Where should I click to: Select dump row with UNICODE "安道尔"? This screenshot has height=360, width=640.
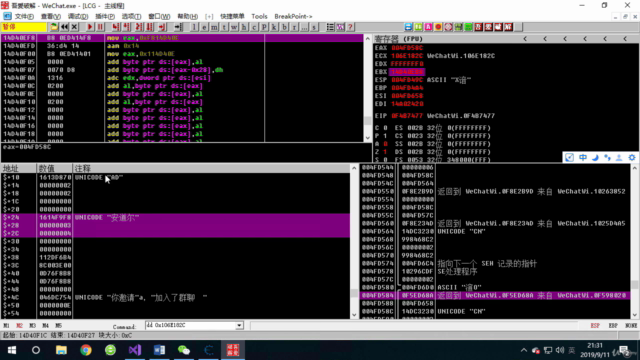[175, 218]
